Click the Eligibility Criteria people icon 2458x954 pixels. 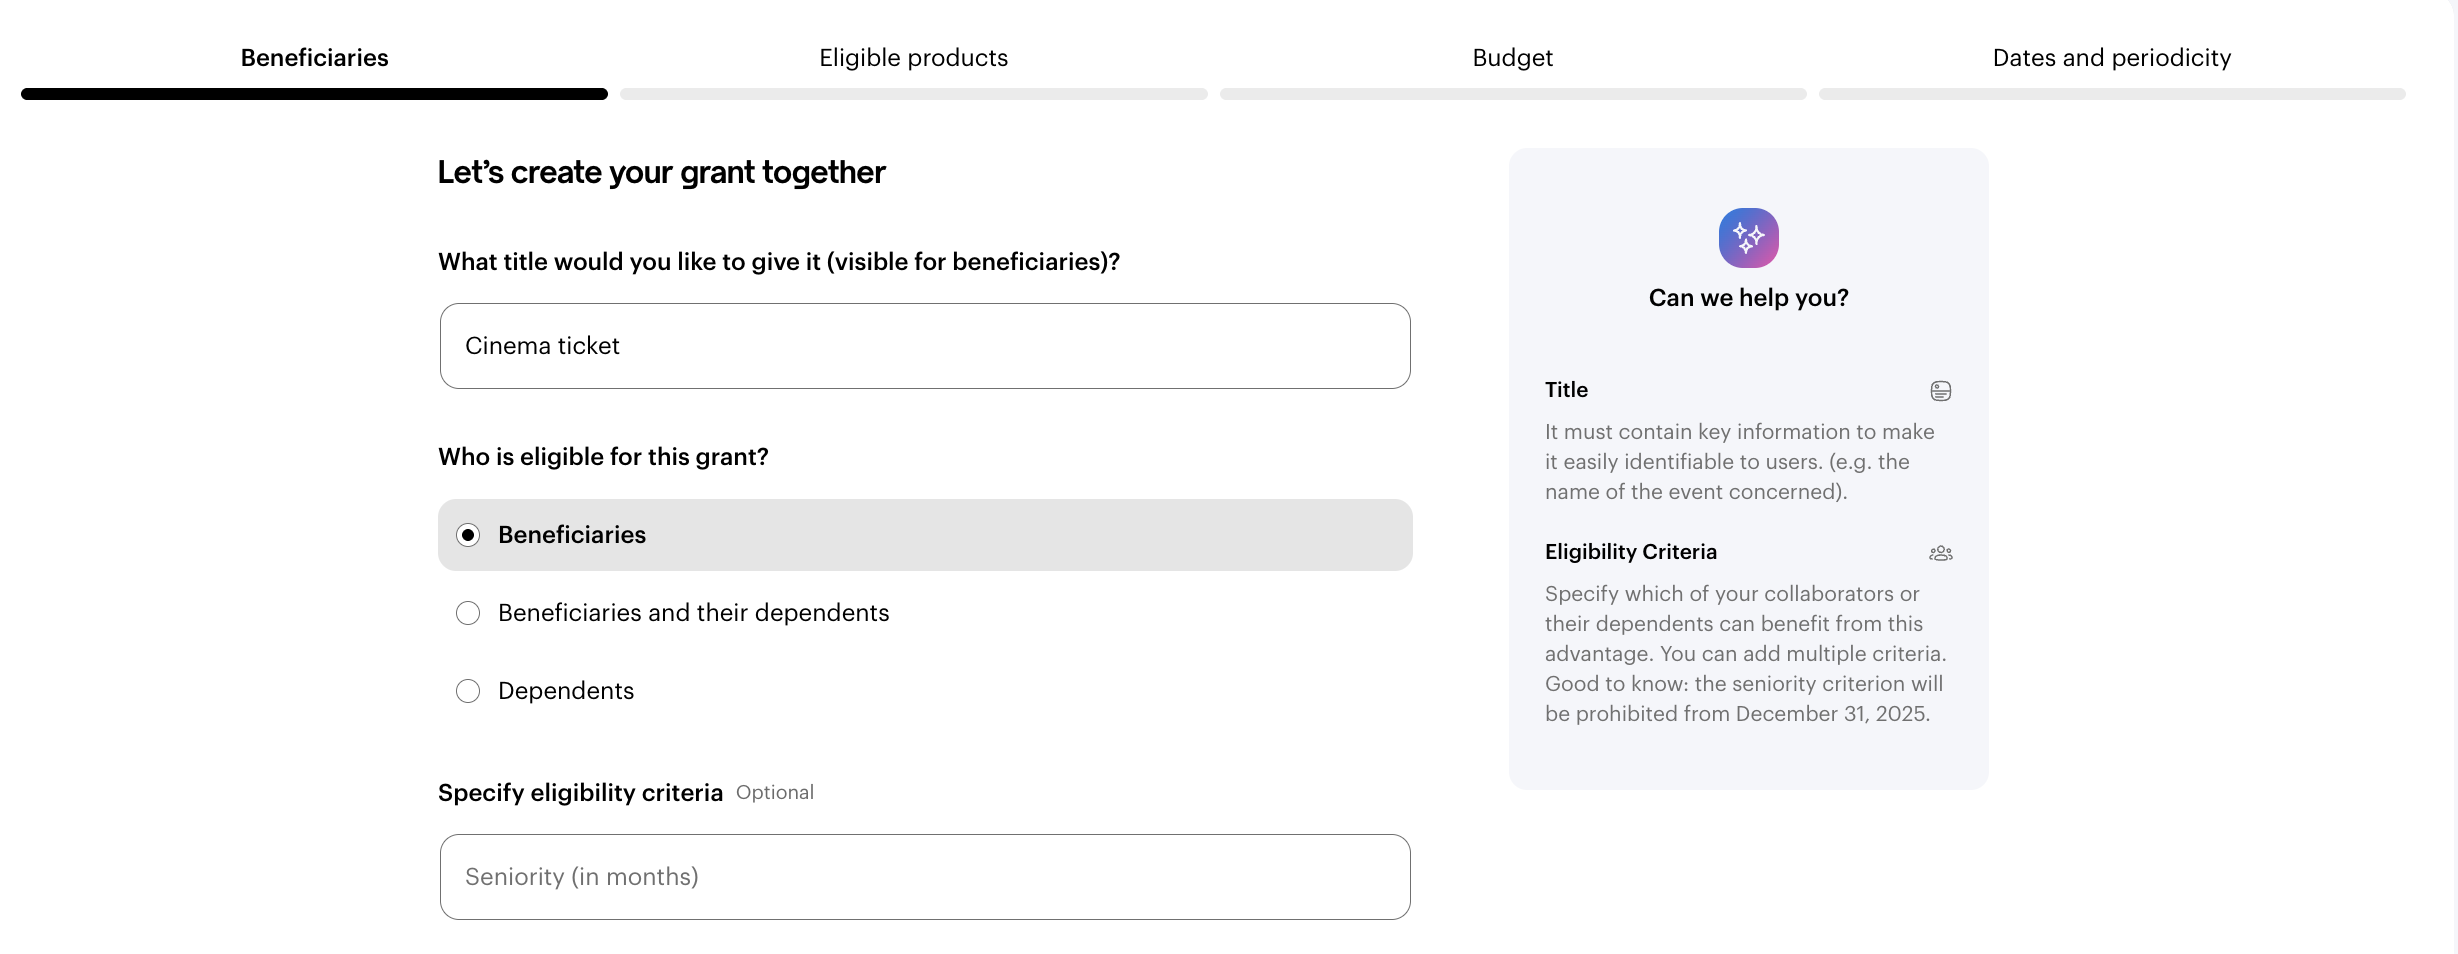1940,553
